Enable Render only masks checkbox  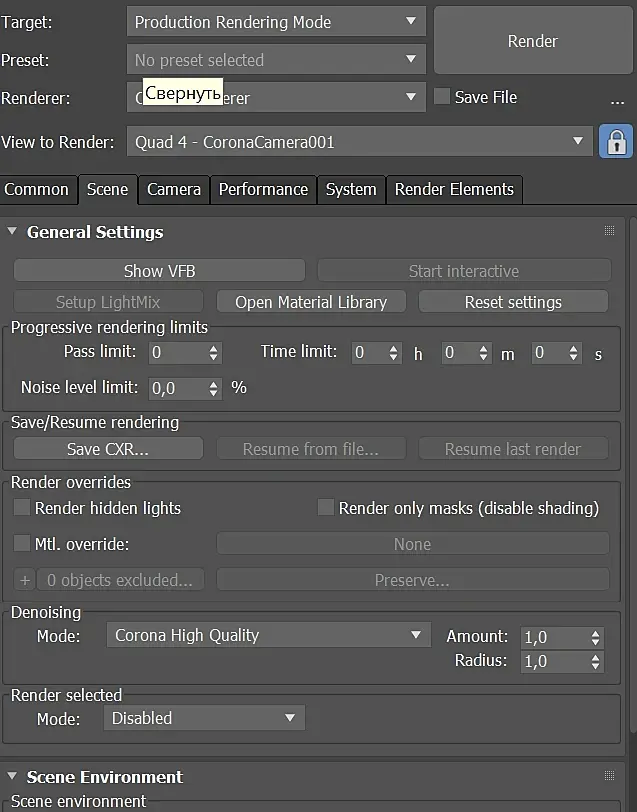click(x=325, y=508)
